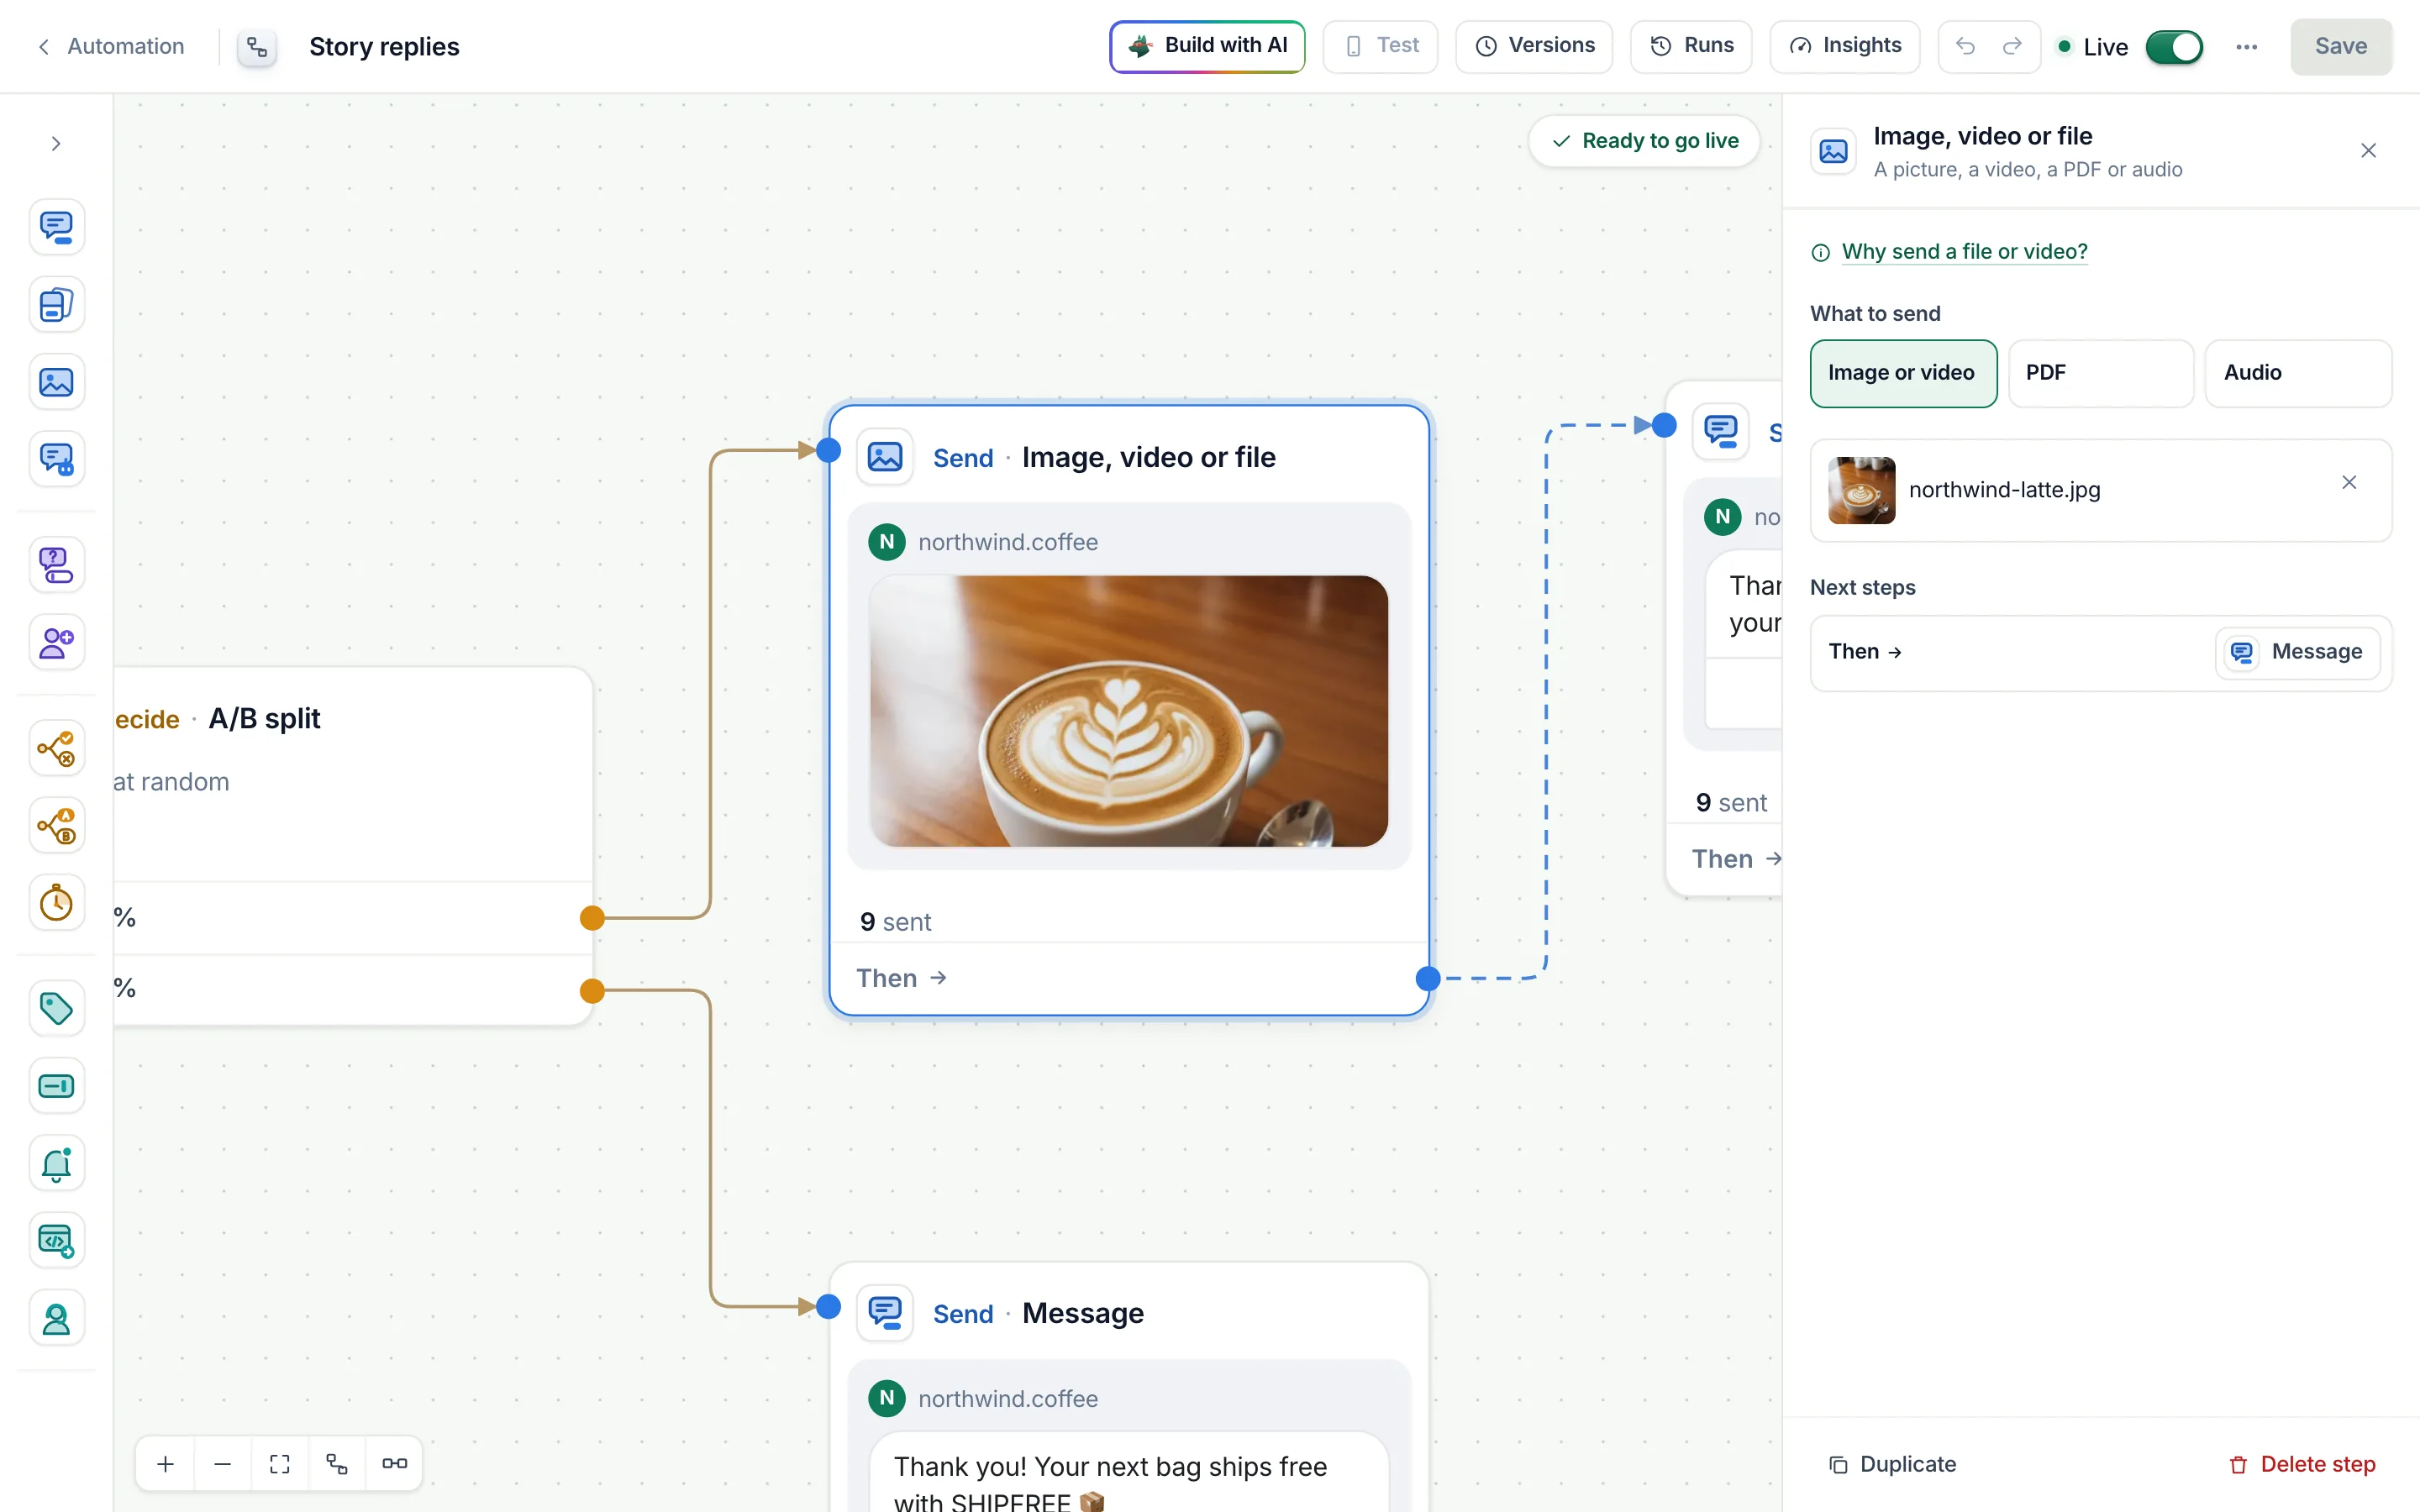Duplicate the selected step
The height and width of the screenshot is (1512, 2420).
point(1892,1465)
